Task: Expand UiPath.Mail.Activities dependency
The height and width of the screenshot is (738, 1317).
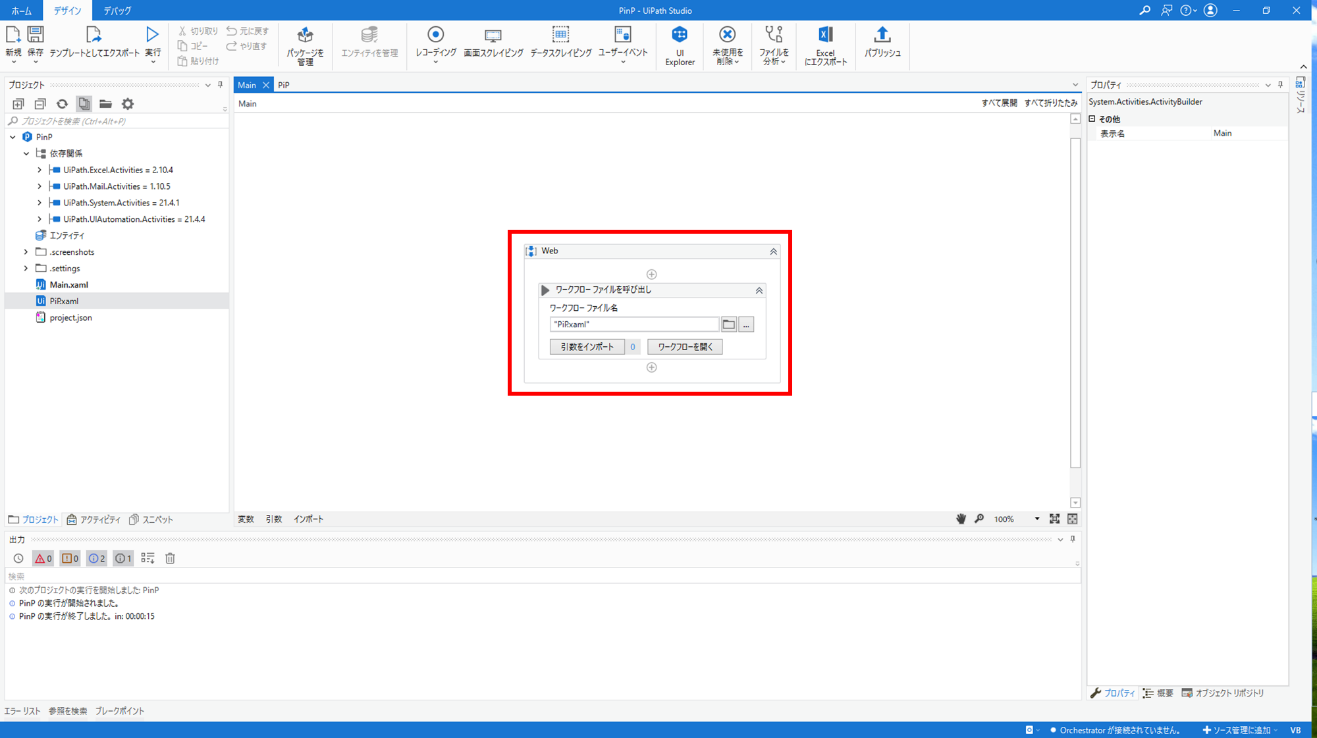Action: [x=40, y=186]
